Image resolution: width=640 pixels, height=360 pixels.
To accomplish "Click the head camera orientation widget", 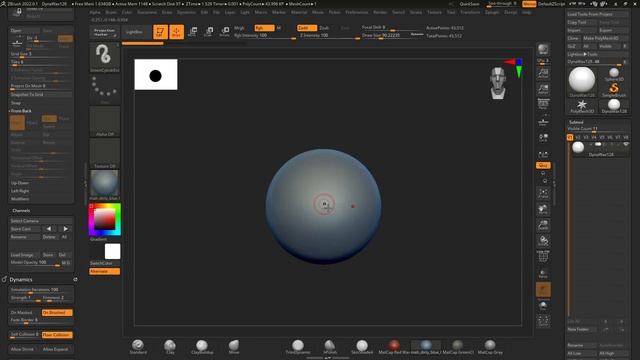I will click(x=498, y=83).
